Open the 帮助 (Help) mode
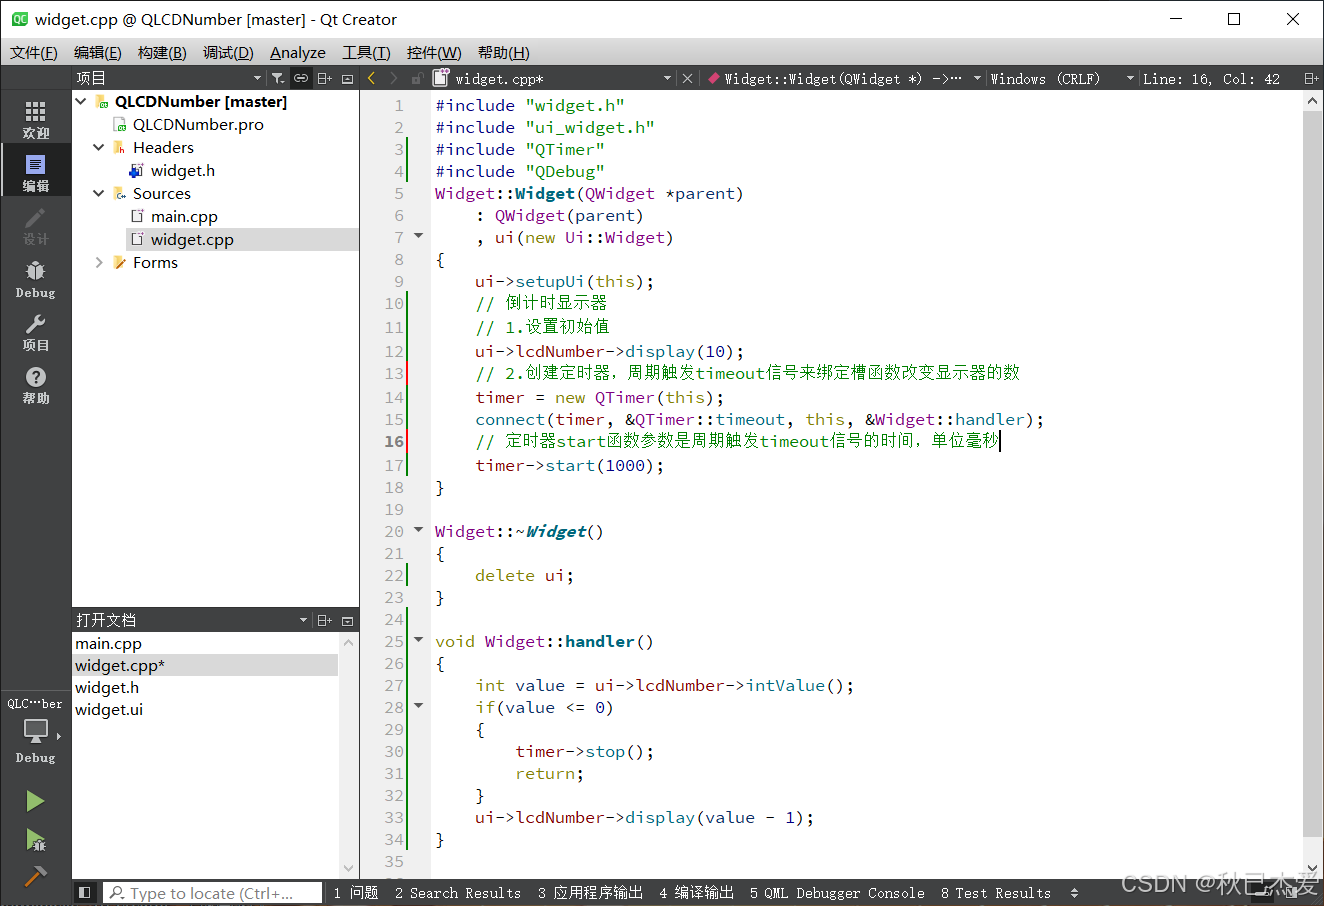Viewport: 1324px width, 906px height. pos(35,384)
